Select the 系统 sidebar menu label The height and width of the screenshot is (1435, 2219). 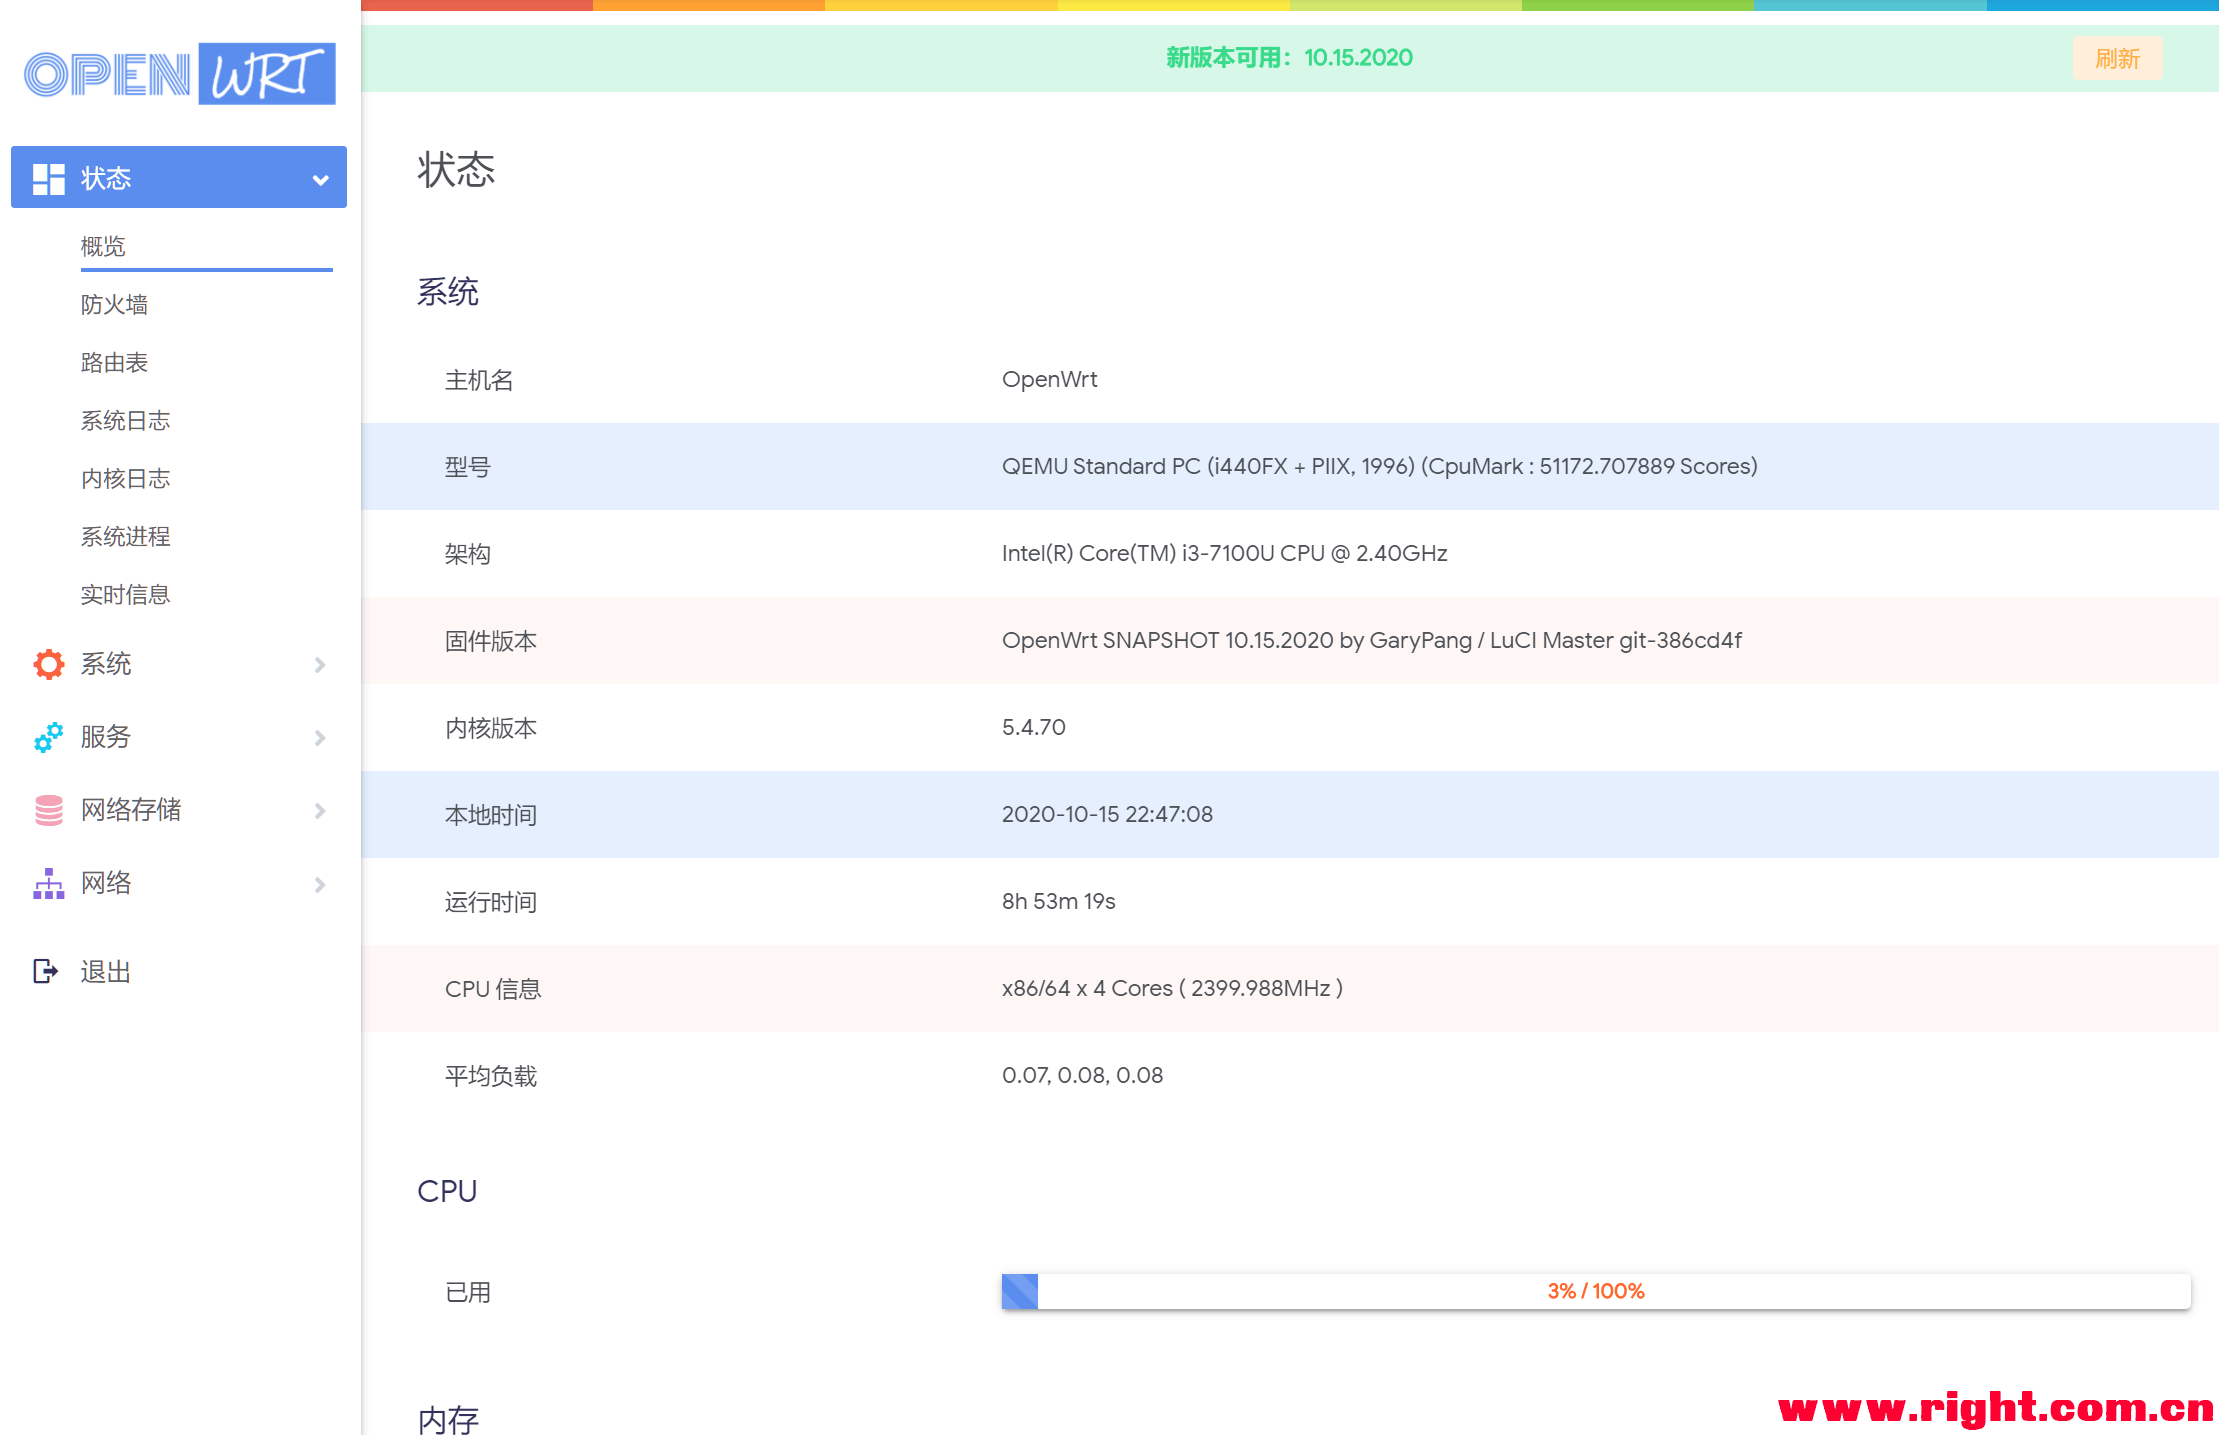click(106, 664)
